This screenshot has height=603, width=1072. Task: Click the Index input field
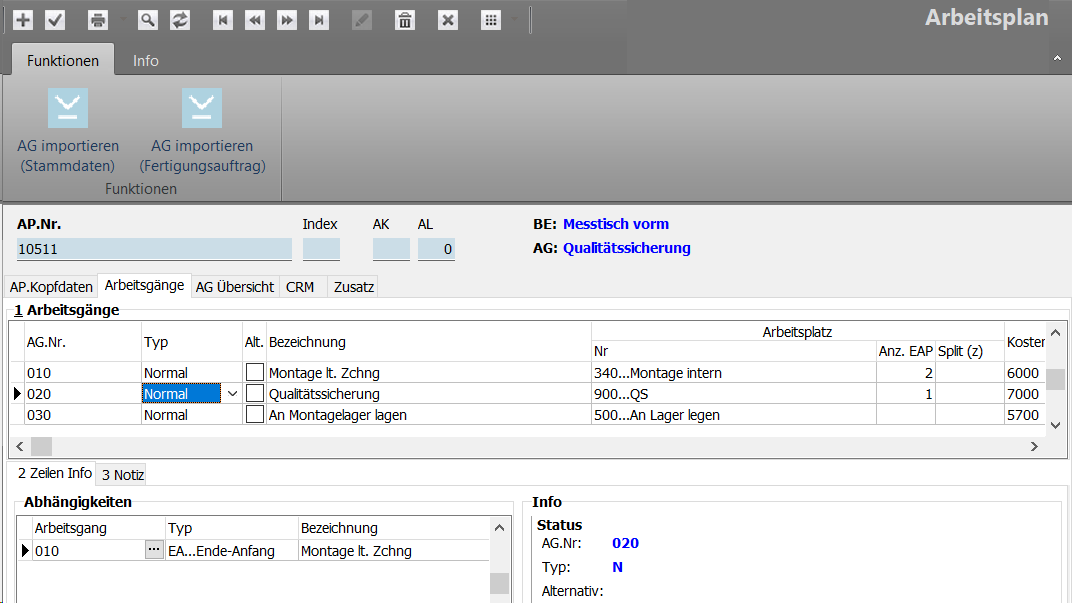point(321,249)
